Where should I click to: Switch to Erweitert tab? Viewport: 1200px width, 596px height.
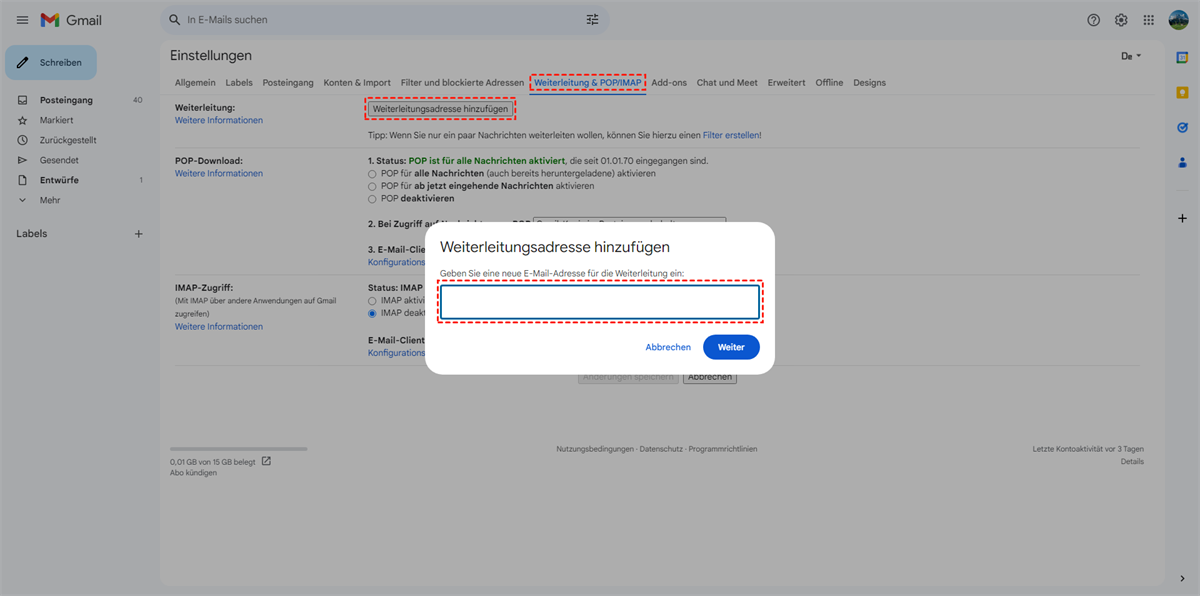(x=786, y=83)
